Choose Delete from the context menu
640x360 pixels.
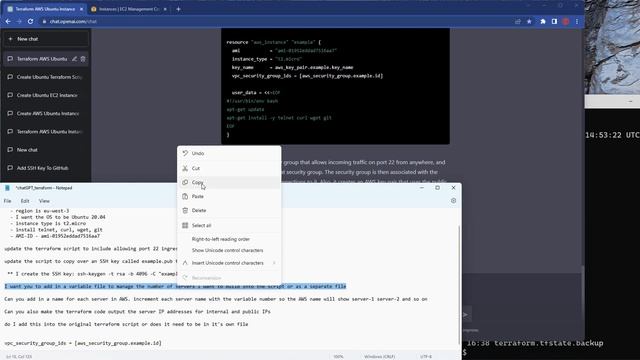pos(229,210)
